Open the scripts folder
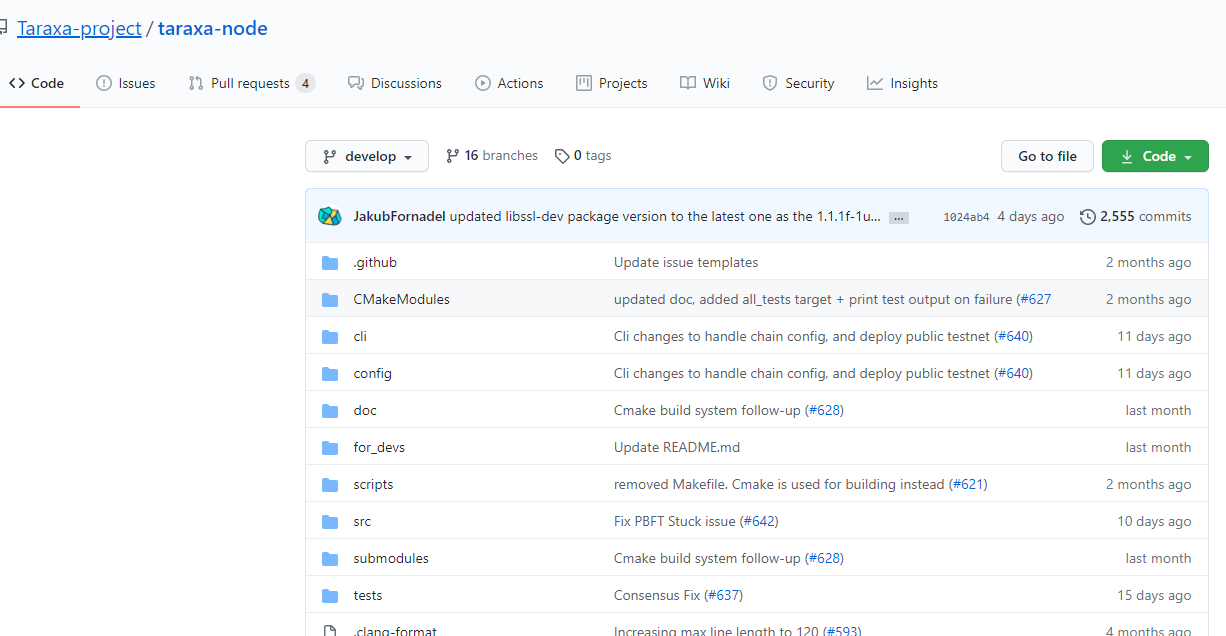 373,484
